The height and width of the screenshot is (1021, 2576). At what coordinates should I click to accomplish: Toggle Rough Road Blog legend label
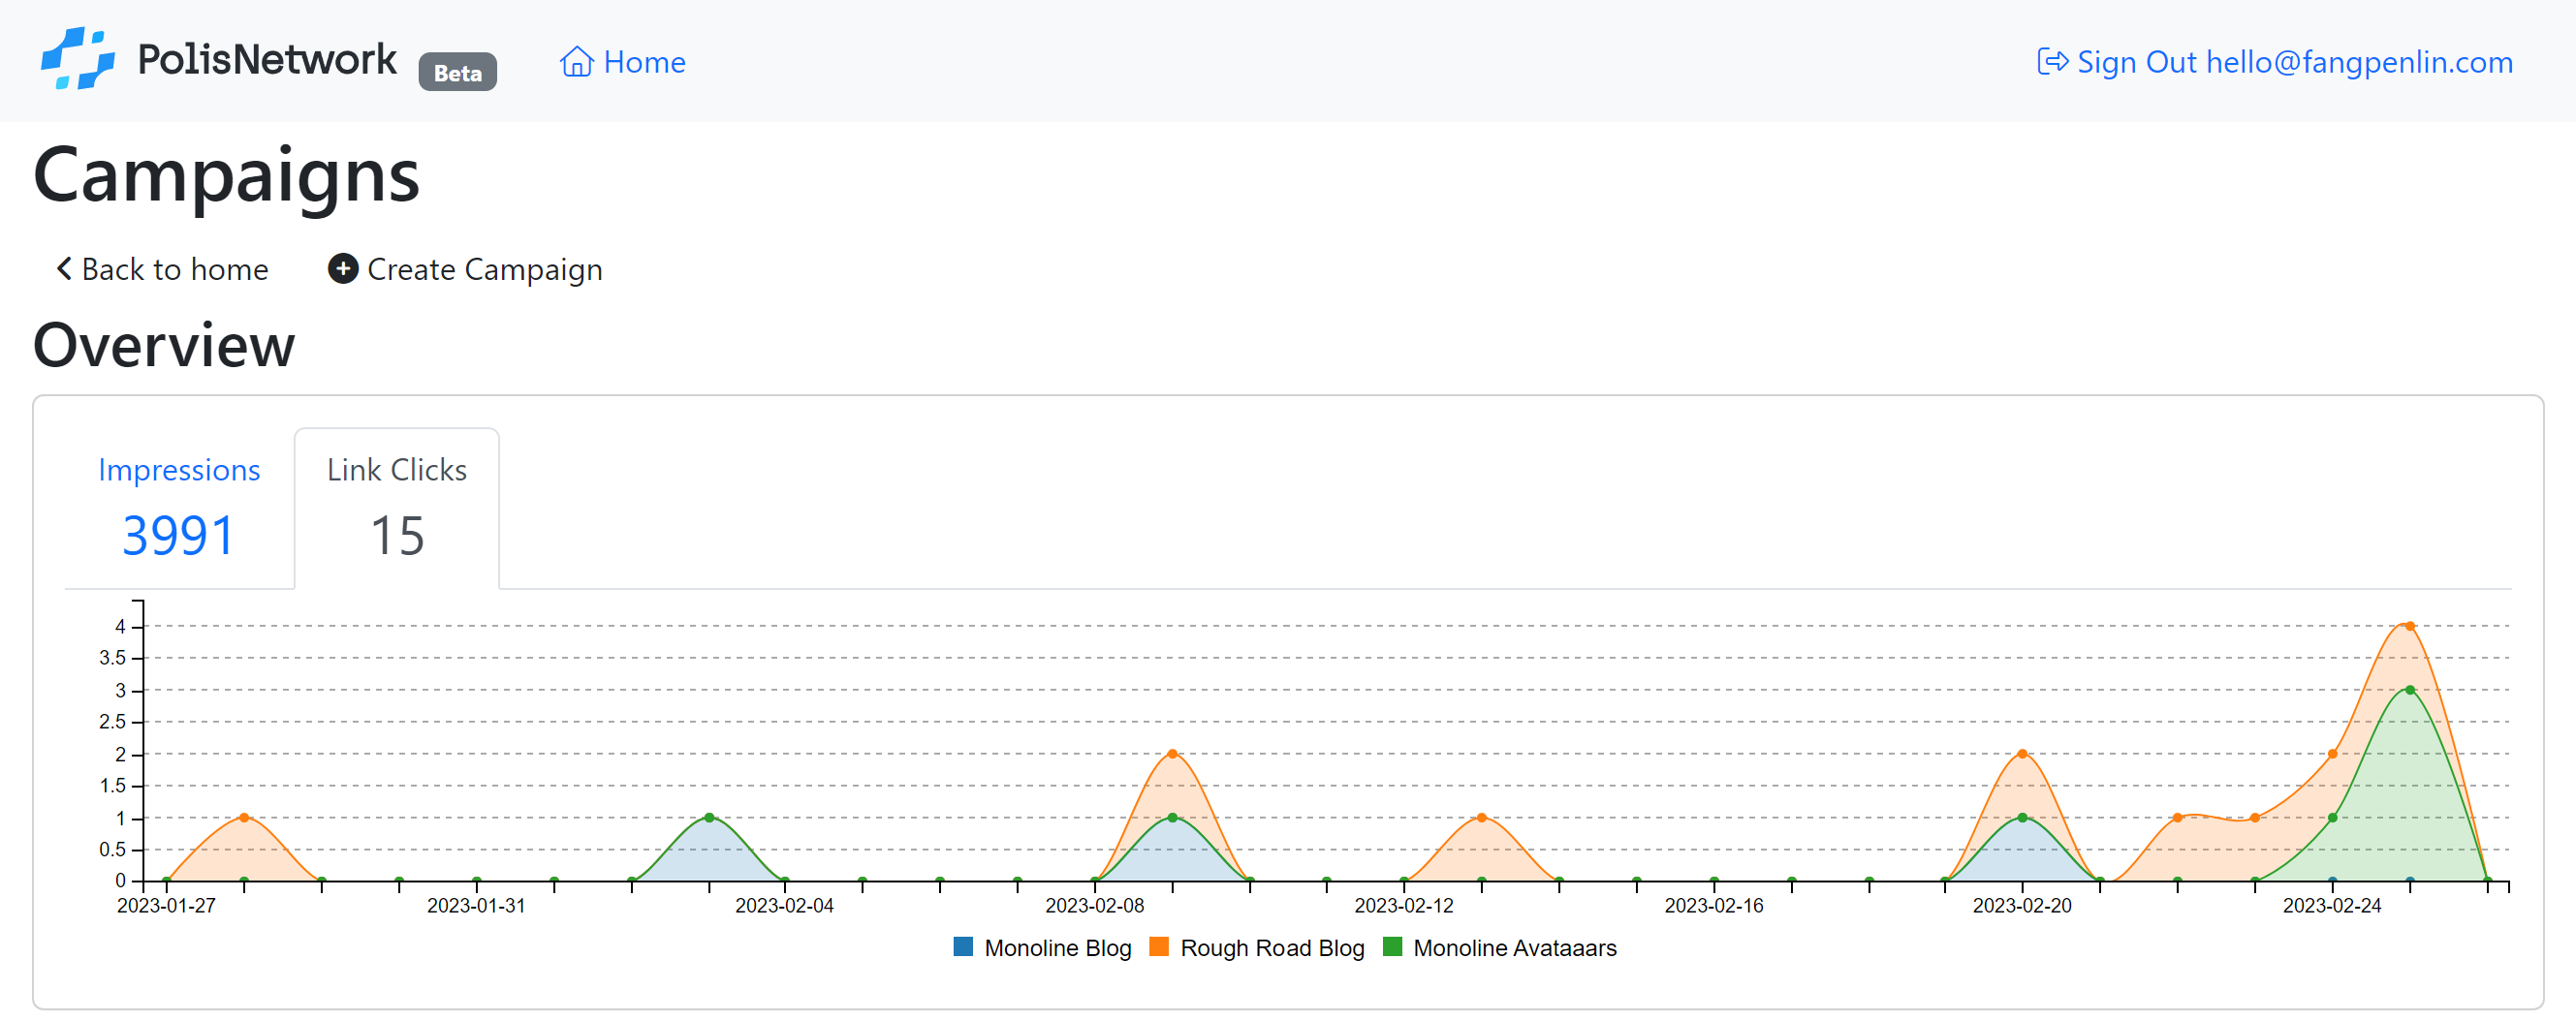pyautogui.click(x=1272, y=948)
